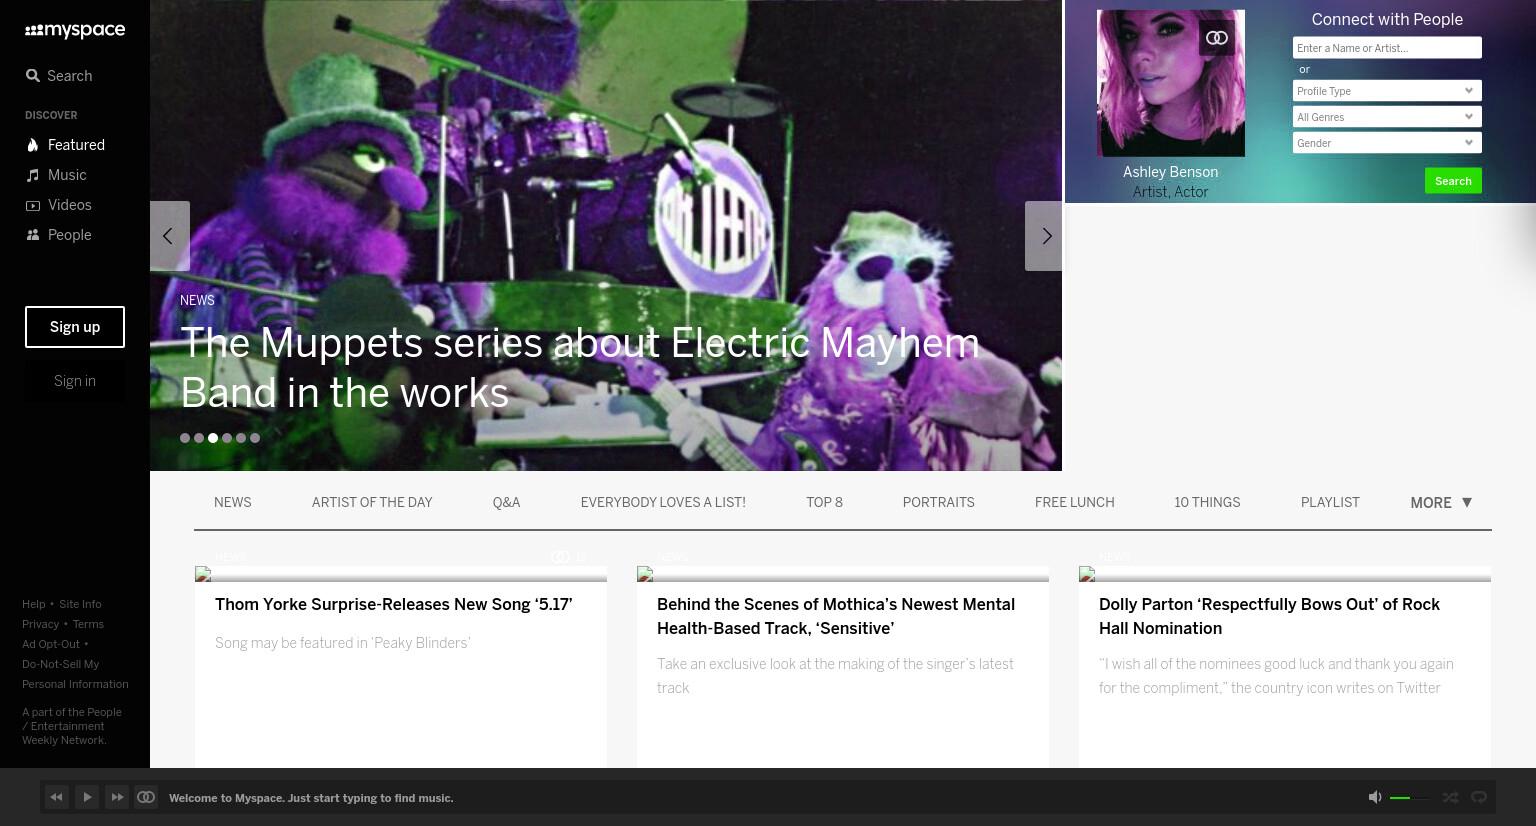Open the Ad Opt-Out link
Viewport: 1536px width, 826px height.
[x=51, y=644]
